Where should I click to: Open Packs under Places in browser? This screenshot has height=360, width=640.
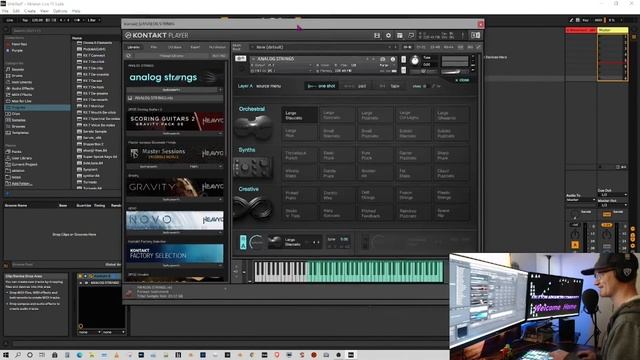click(16, 151)
